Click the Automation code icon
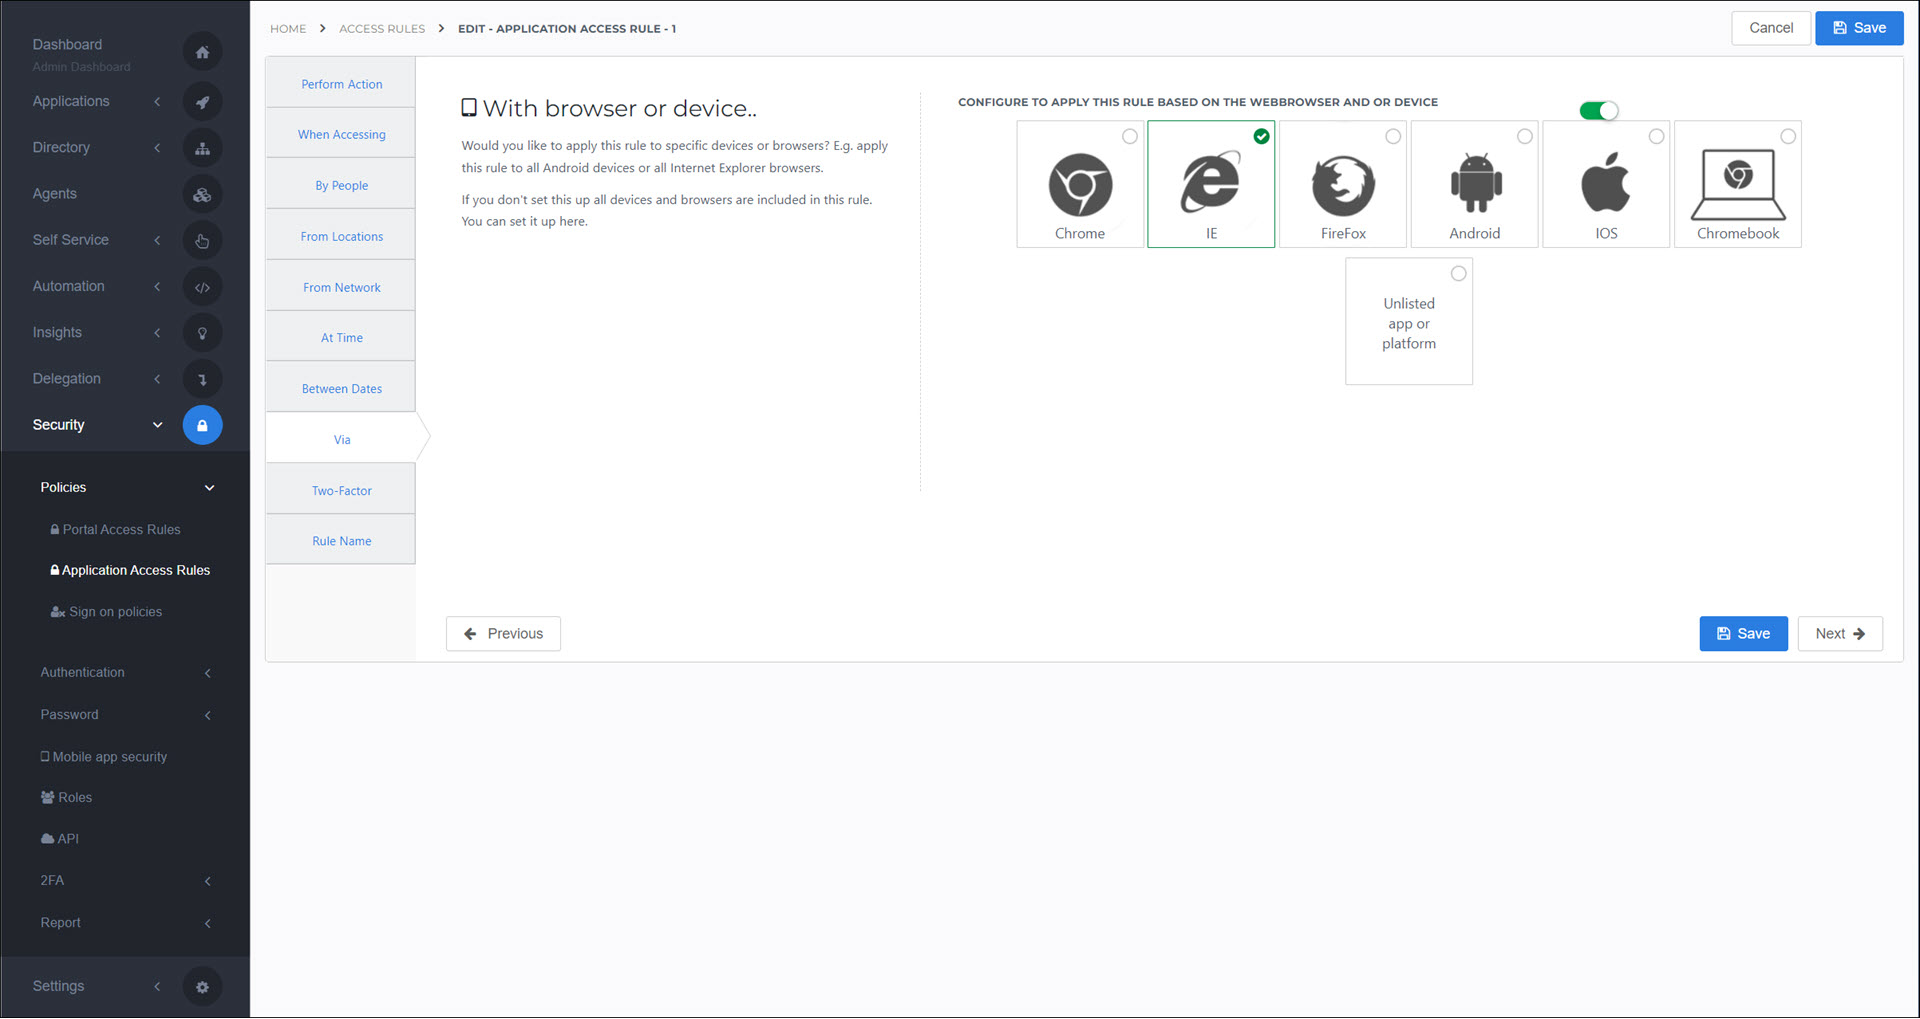Screen dimensions: 1920x1019 (x=202, y=287)
